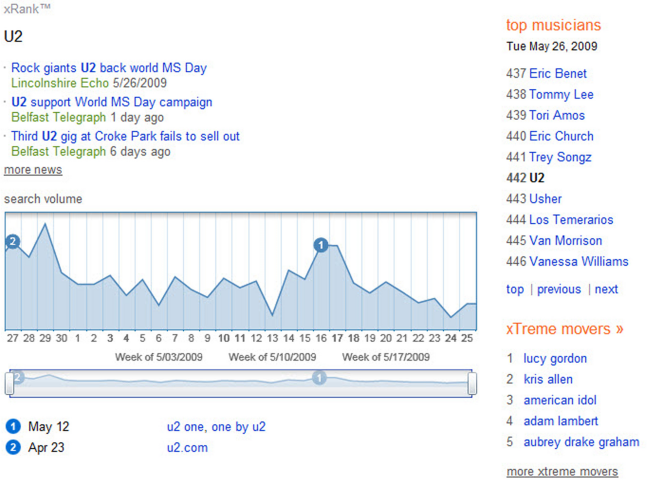Click the blue circle 2 icon beside Apr 23
Image resolution: width=650 pixels, height=483 pixels.
click(13, 447)
